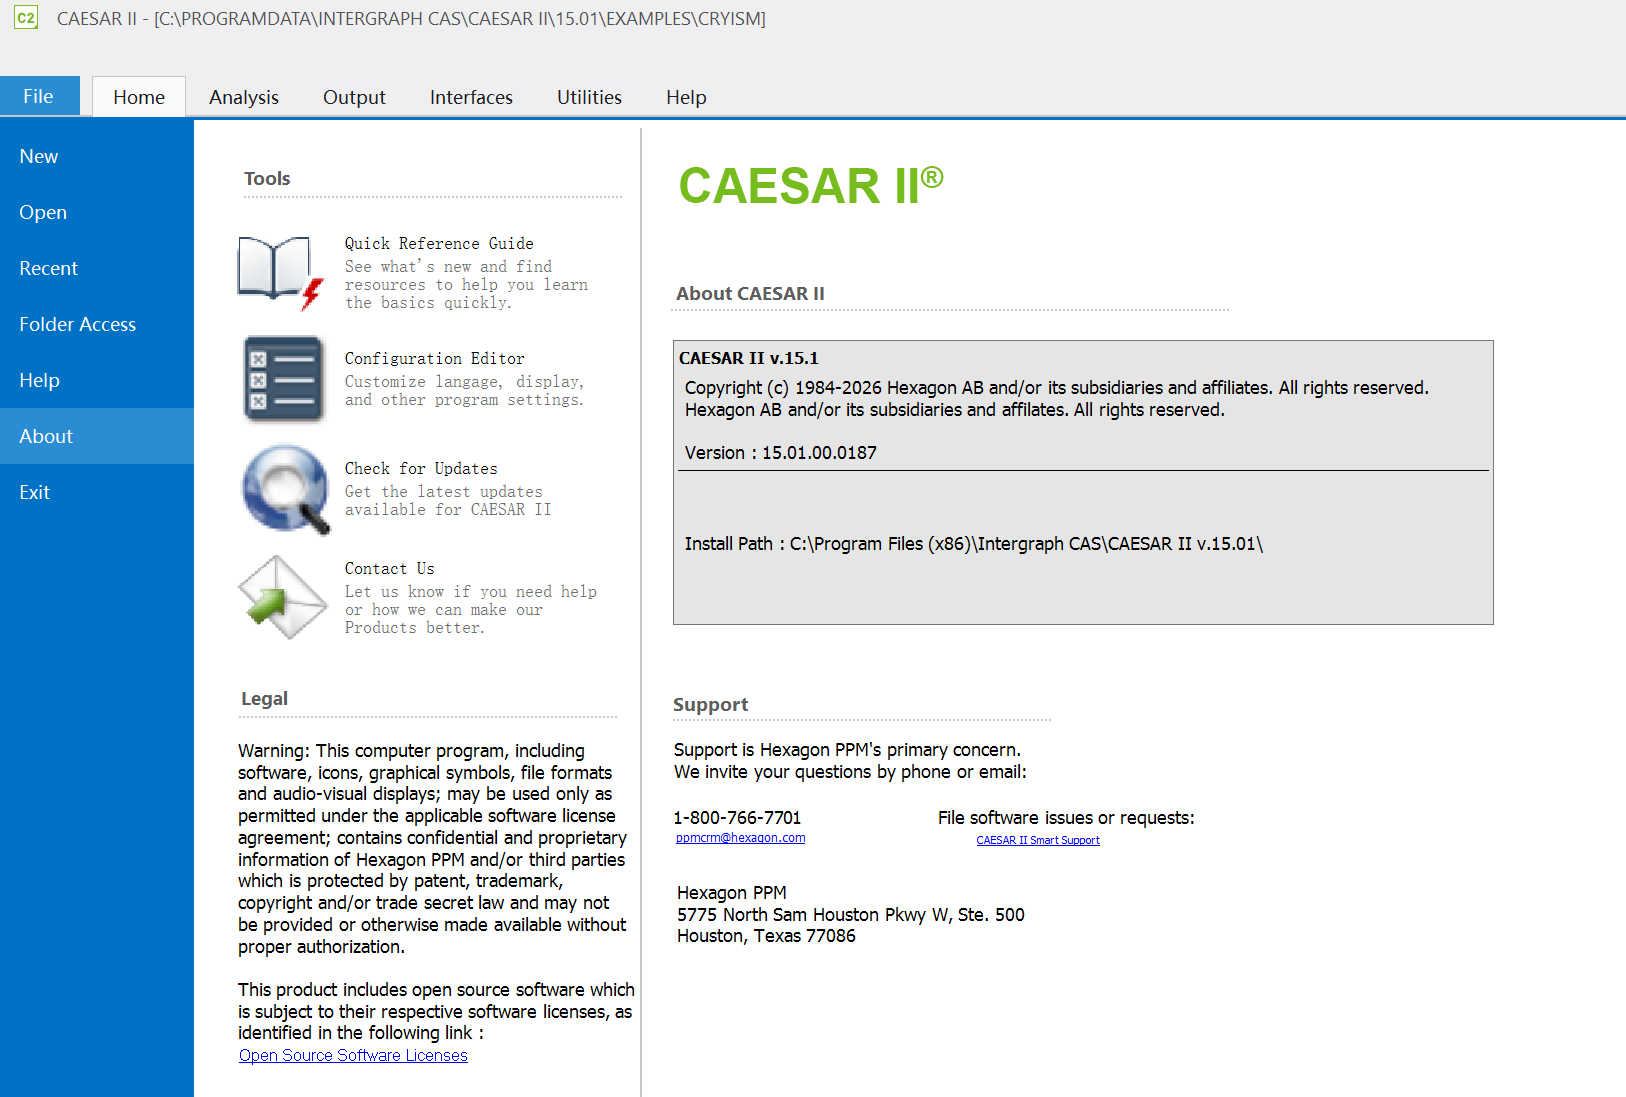Switch to the Interfaces ribbon tab

pyautogui.click(x=471, y=97)
